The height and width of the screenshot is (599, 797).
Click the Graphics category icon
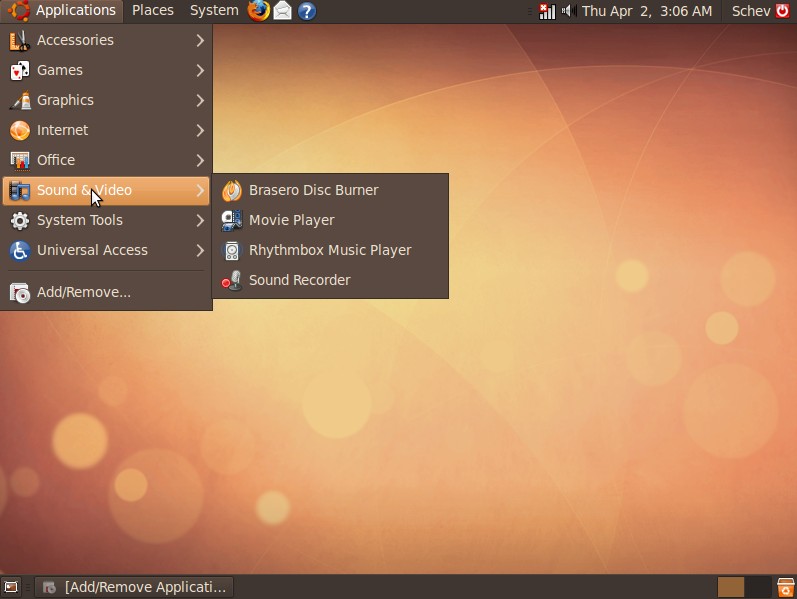(20, 101)
